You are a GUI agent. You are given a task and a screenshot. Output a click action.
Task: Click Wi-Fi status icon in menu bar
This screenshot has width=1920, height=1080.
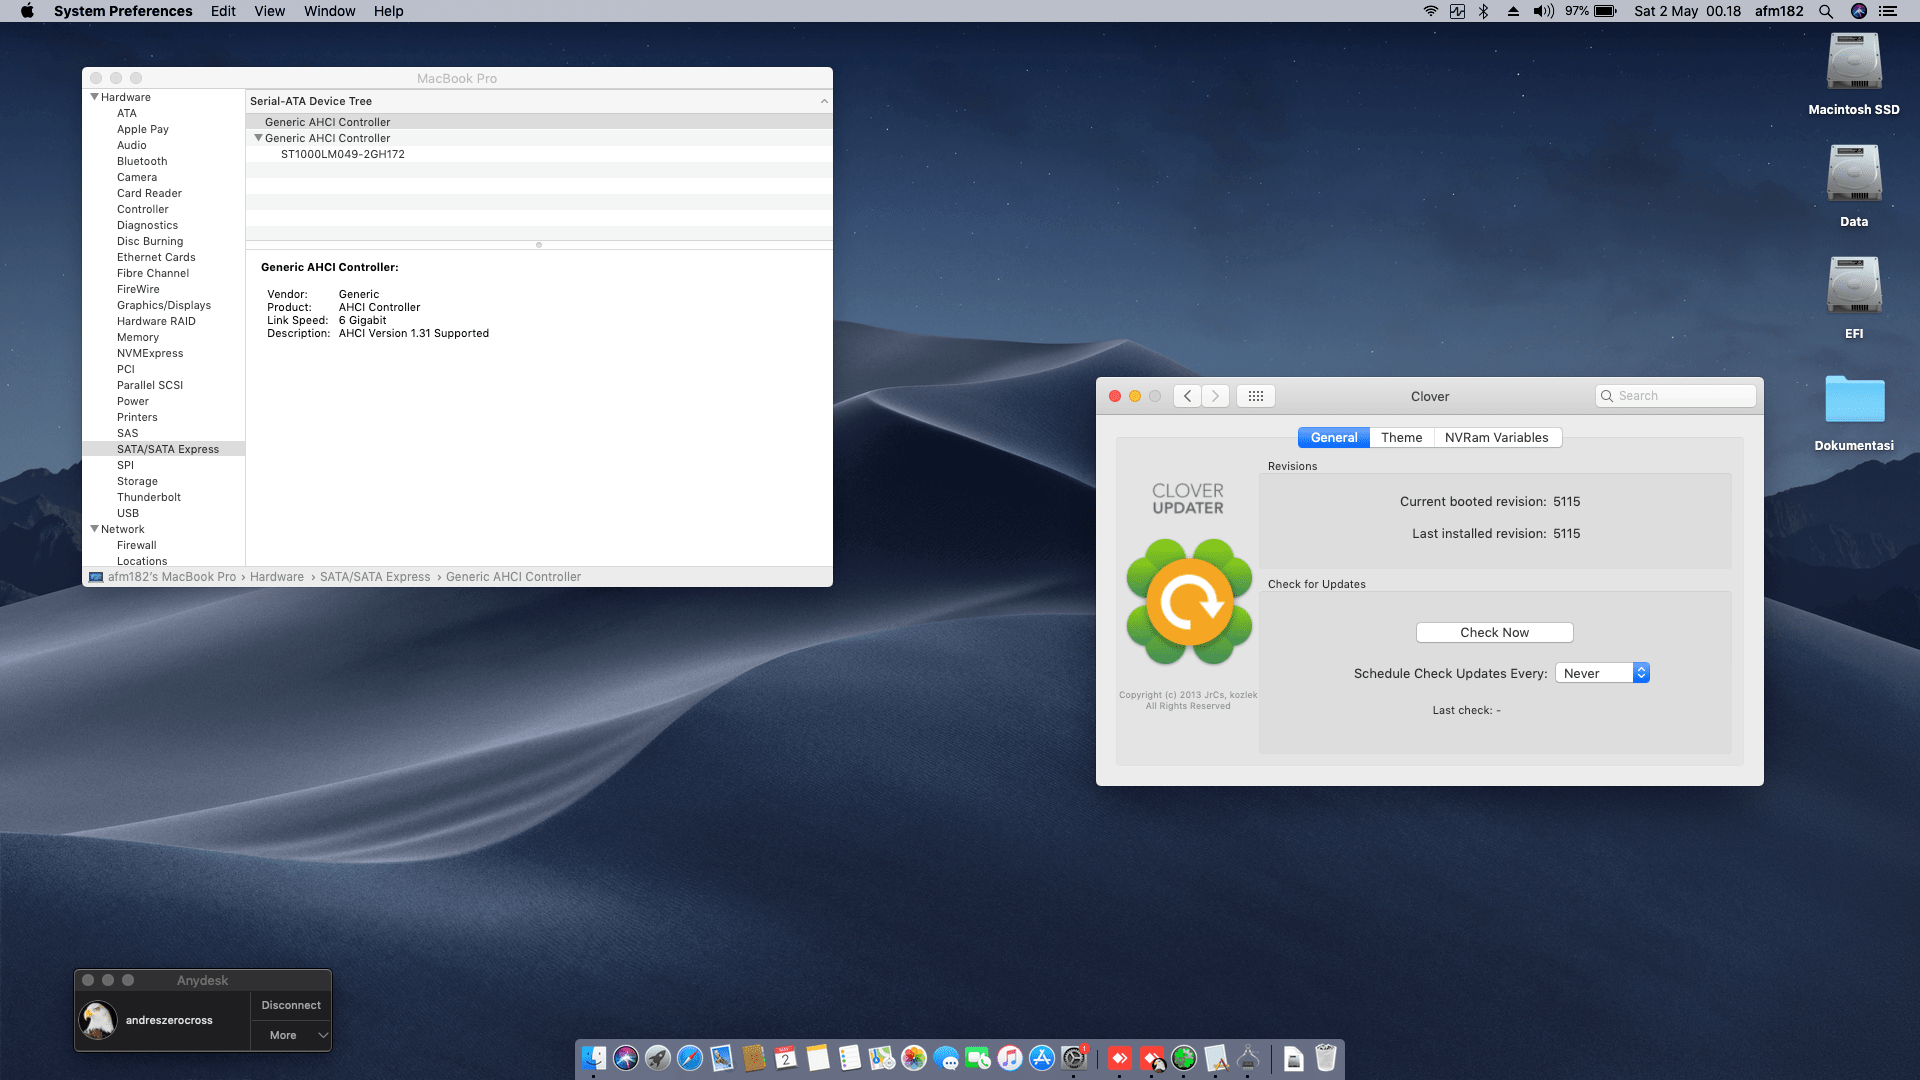coord(1431,11)
